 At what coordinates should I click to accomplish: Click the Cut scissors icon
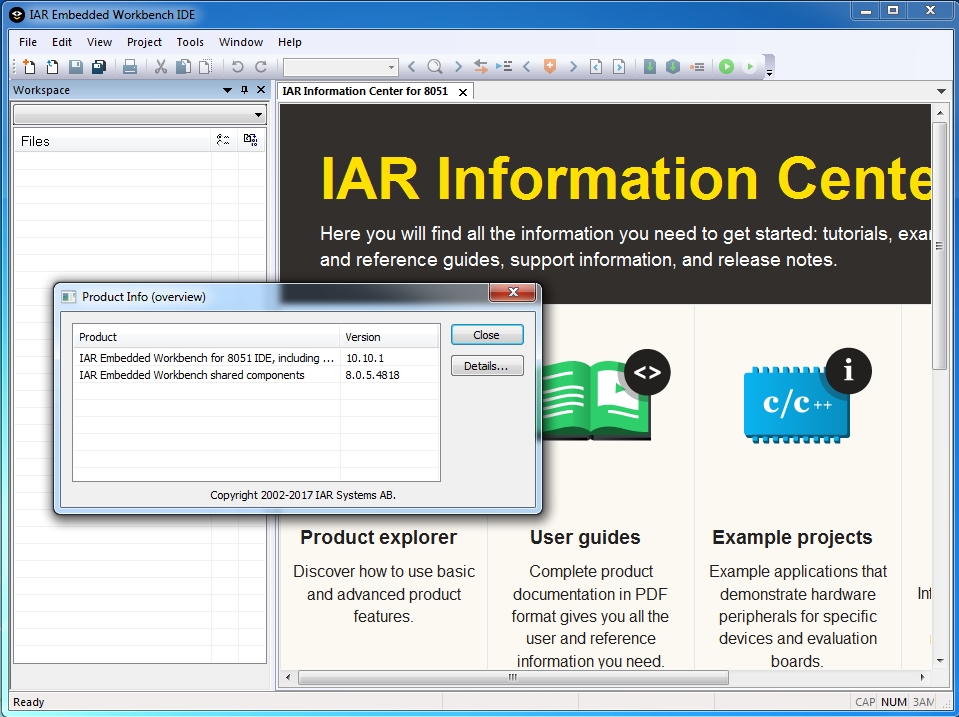(x=161, y=67)
